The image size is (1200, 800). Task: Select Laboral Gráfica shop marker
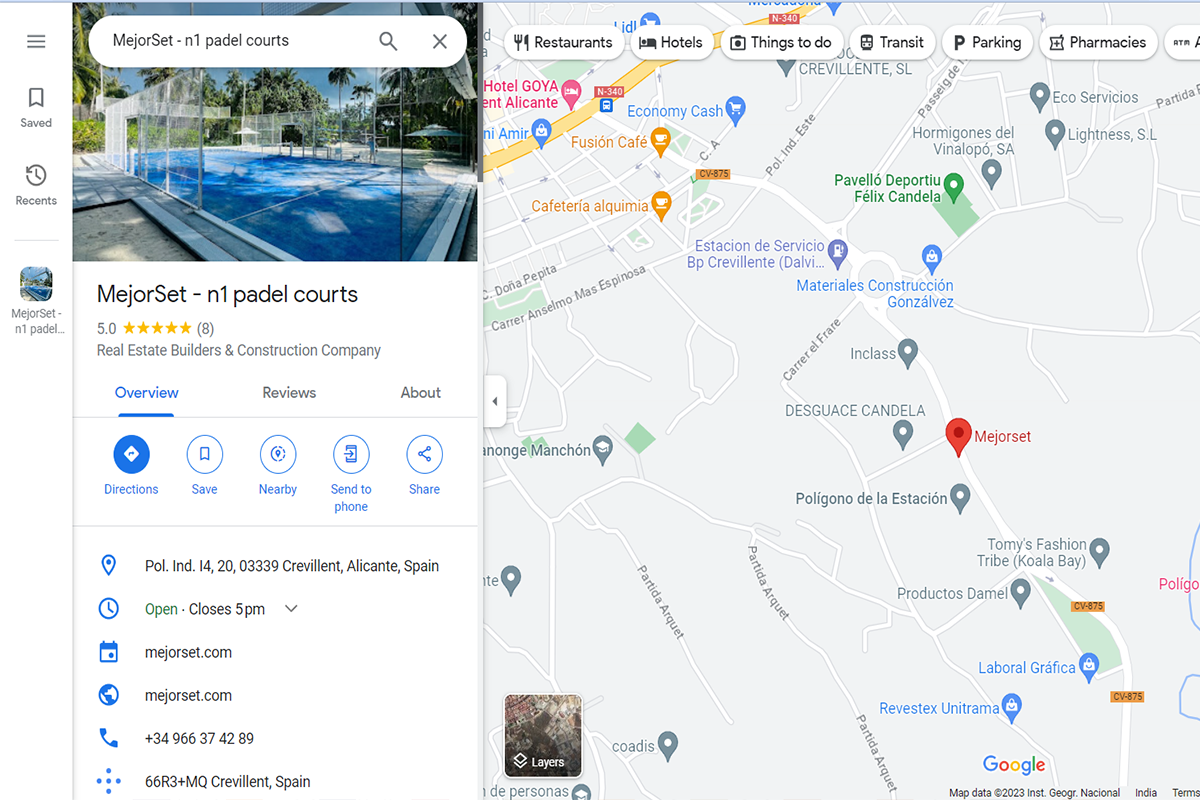(x=1089, y=666)
